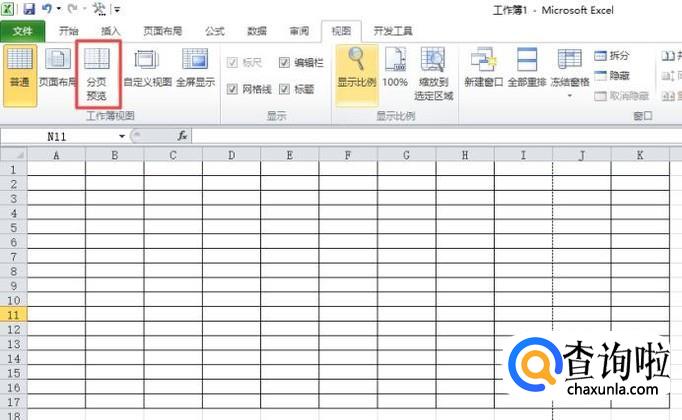Toggle the 编辑栏 formula bar checkbox
Image resolution: width=682 pixels, height=420 pixels.
[284, 63]
